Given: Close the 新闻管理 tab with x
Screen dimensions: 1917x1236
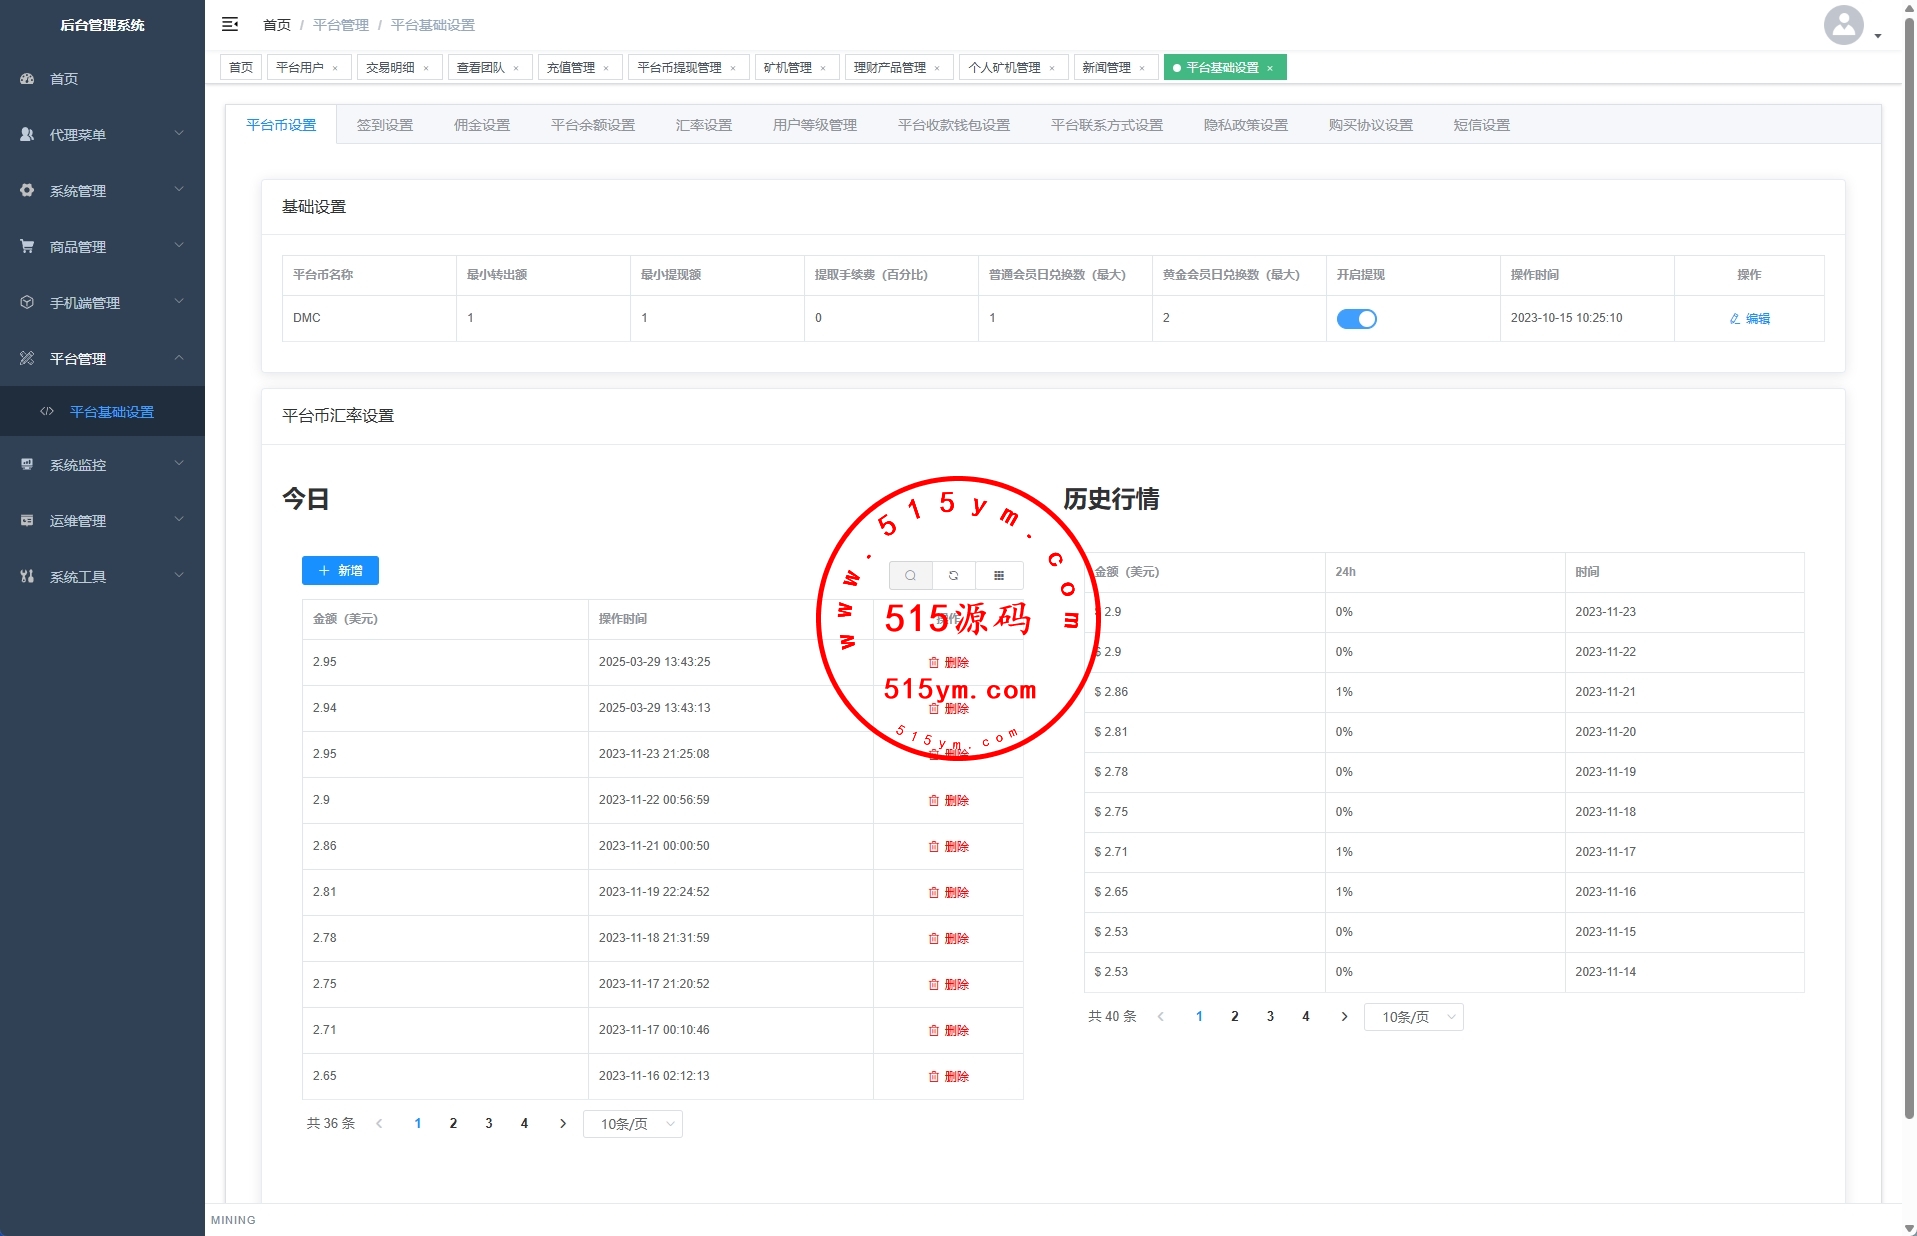Looking at the screenshot, I should (1142, 68).
